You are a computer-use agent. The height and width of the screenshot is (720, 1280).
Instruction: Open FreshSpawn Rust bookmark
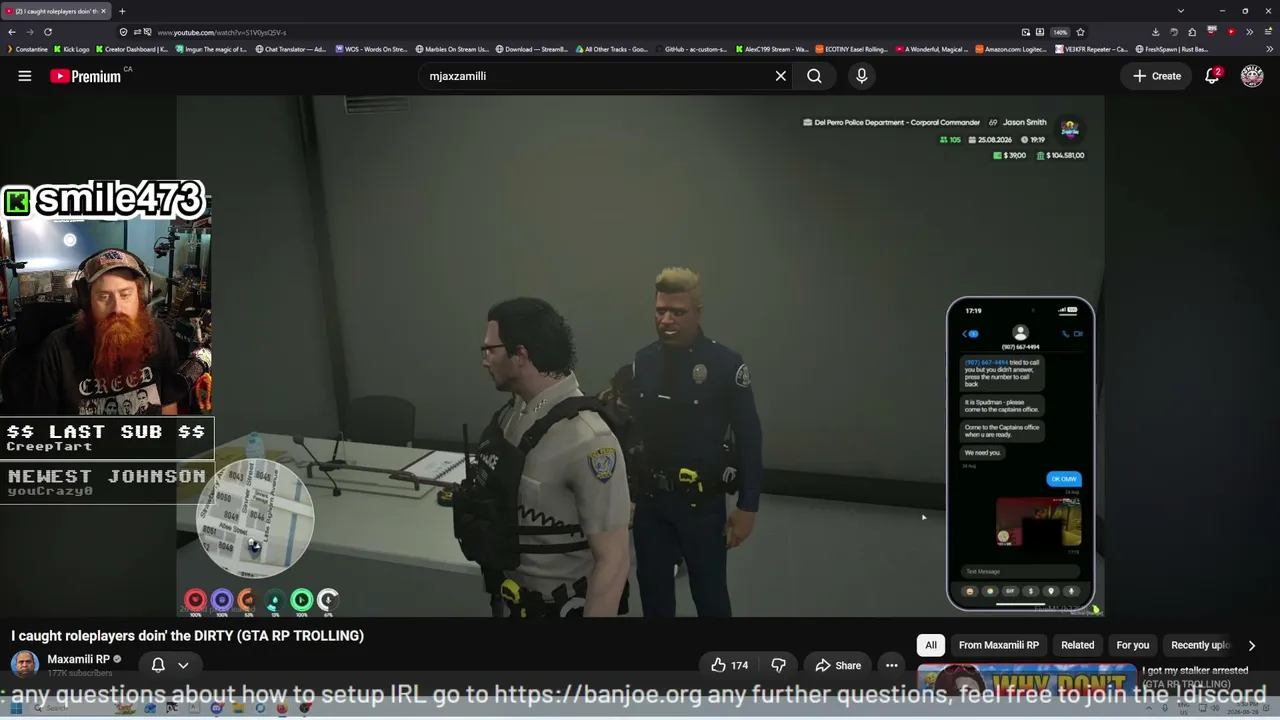[x=1171, y=49]
